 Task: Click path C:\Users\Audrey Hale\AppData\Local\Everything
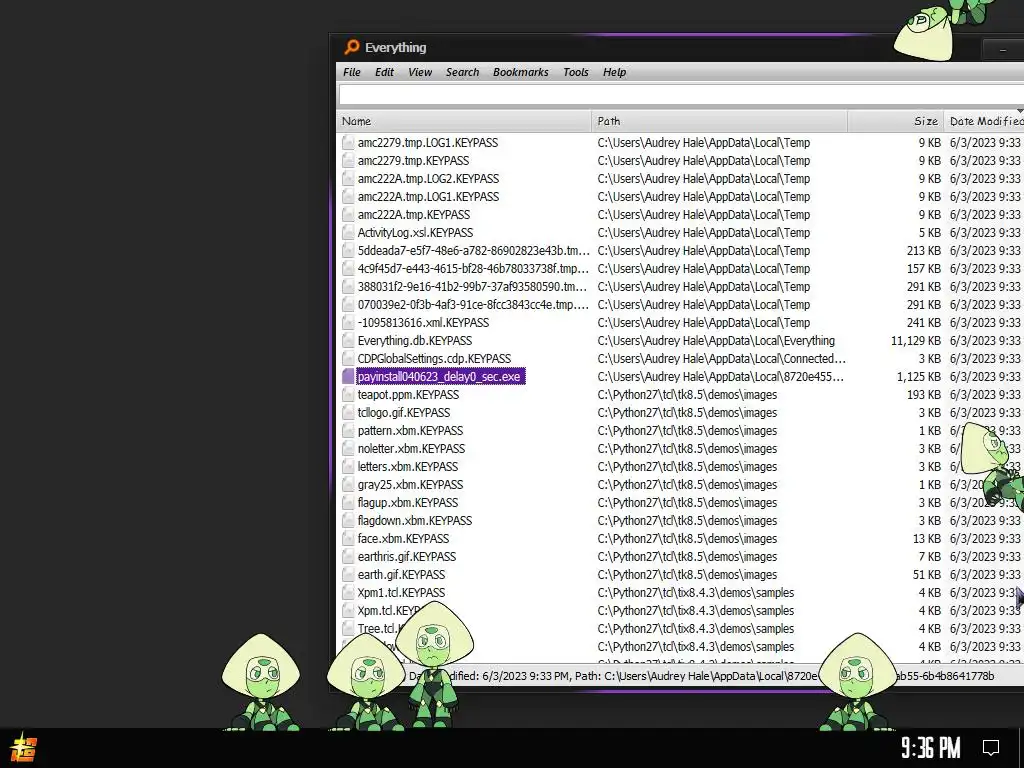(x=716, y=340)
